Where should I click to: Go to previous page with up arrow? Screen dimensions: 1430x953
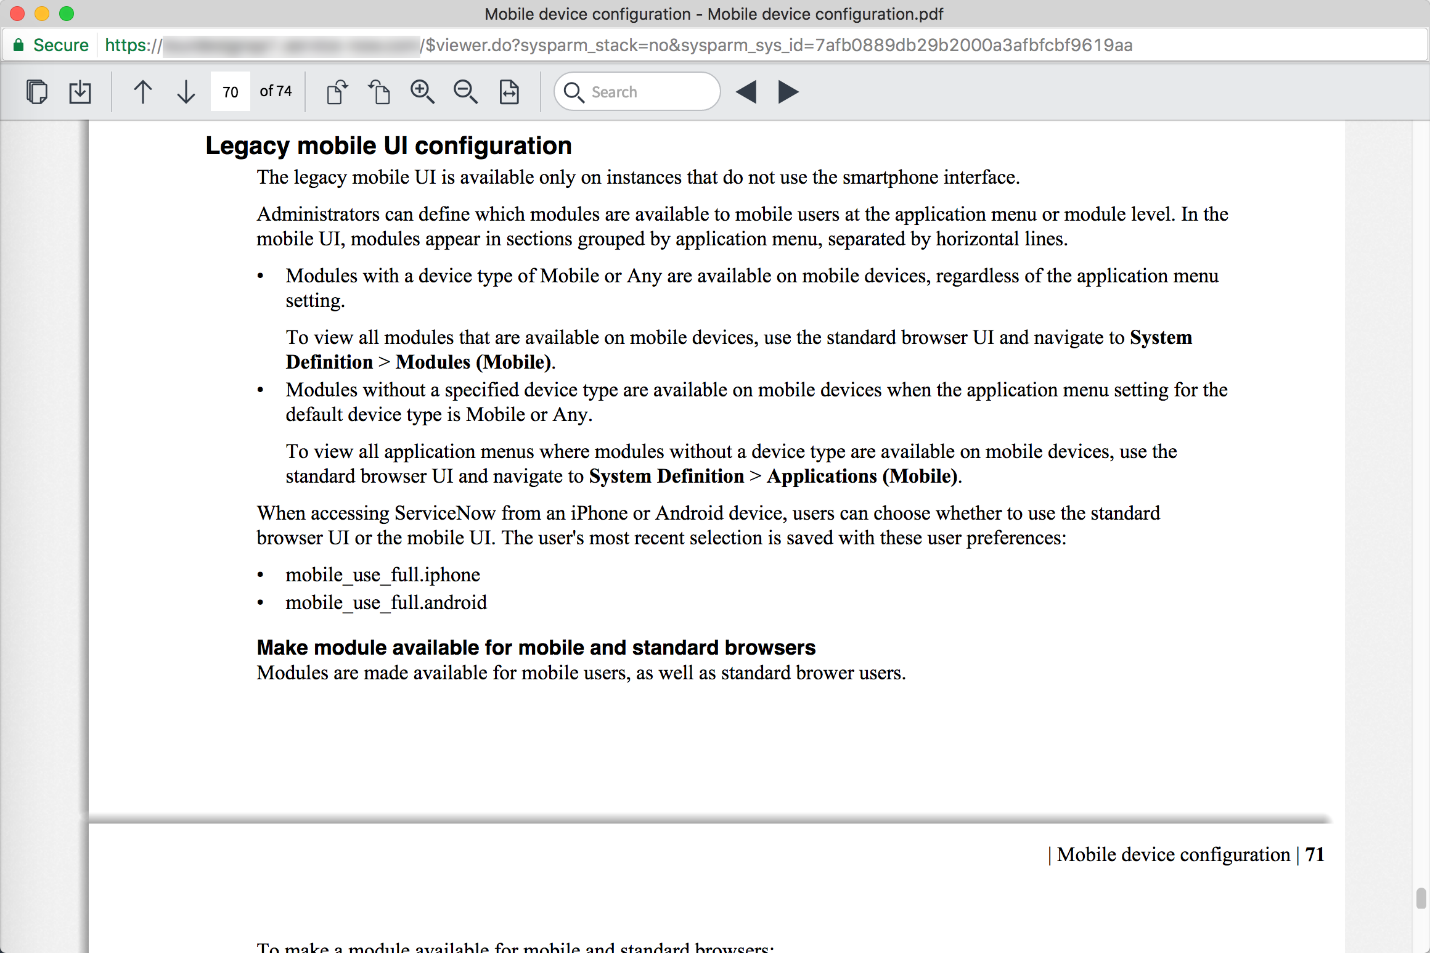click(x=143, y=92)
